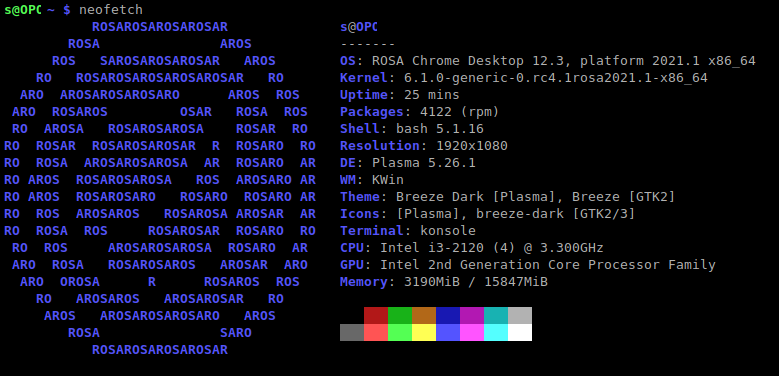The width and height of the screenshot is (779, 376).
Task: Click the ROSA ASCII art logo
Action: tap(160, 188)
